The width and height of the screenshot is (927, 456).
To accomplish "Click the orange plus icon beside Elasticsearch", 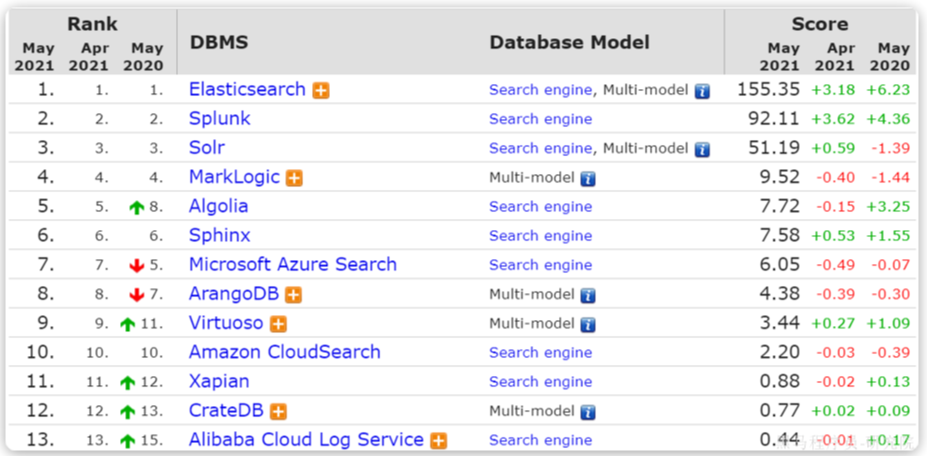I will [321, 90].
